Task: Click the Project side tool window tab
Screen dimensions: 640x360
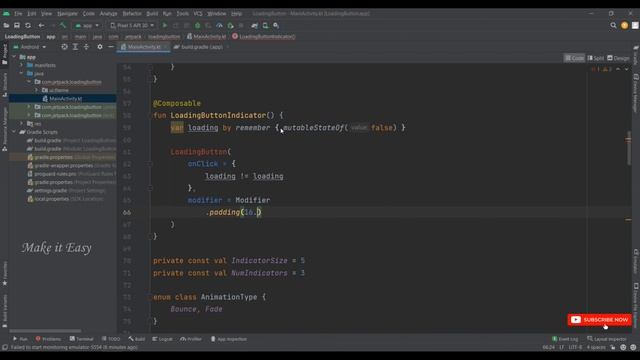Action: click(4, 55)
